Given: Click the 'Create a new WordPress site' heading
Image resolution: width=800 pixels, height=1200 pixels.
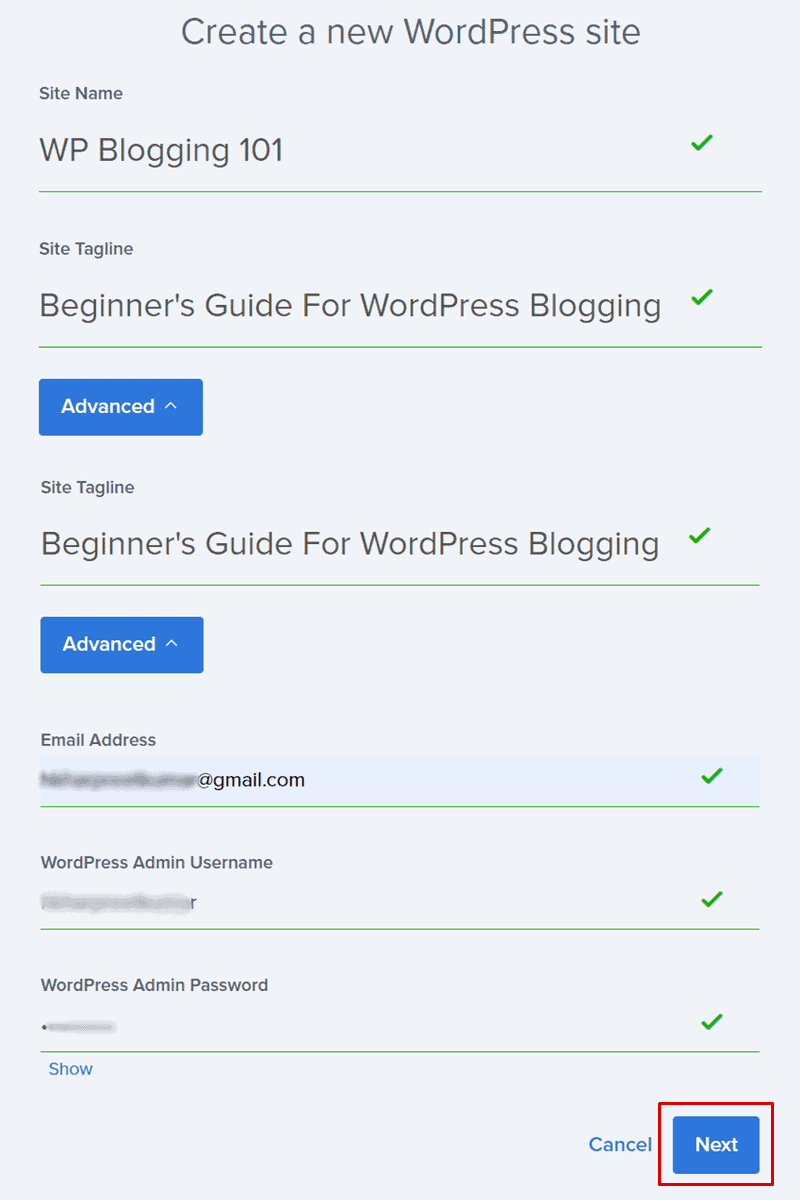Looking at the screenshot, I should pos(410,32).
